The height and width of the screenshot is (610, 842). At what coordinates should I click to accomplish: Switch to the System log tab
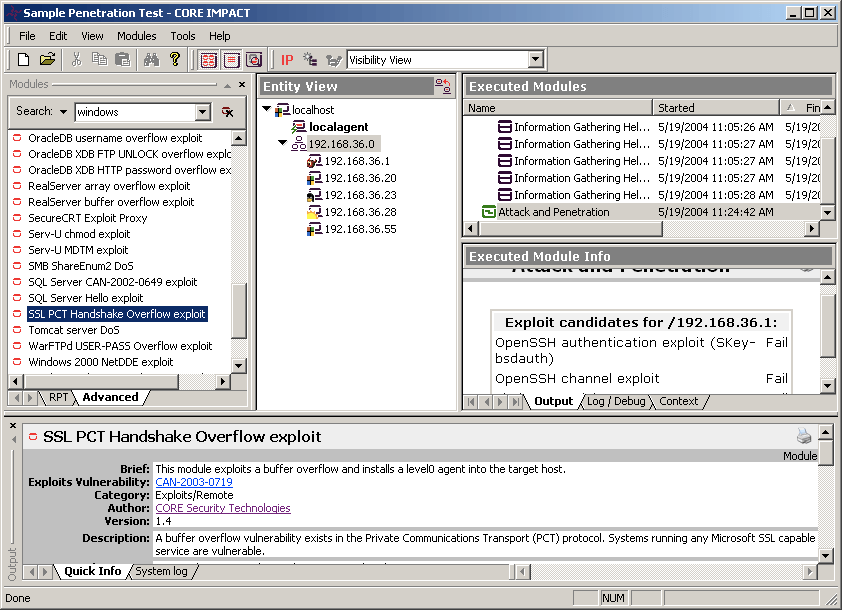tap(161, 571)
